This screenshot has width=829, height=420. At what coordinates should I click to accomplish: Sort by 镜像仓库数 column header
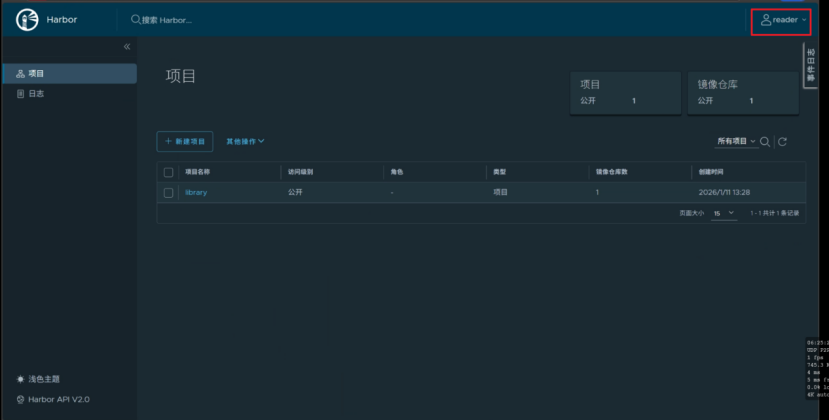point(612,172)
